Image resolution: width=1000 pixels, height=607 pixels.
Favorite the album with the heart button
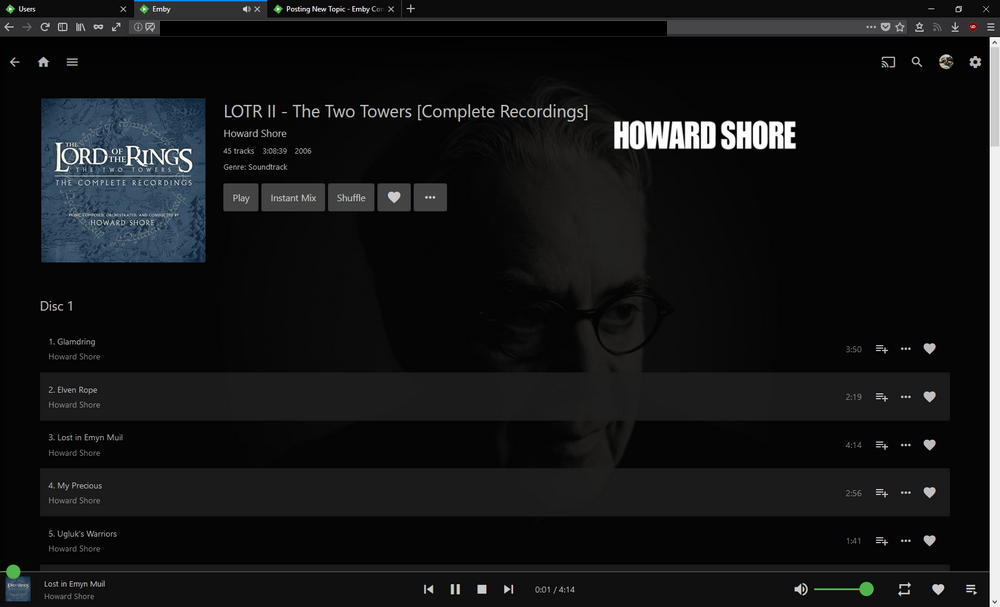click(393, 198)
